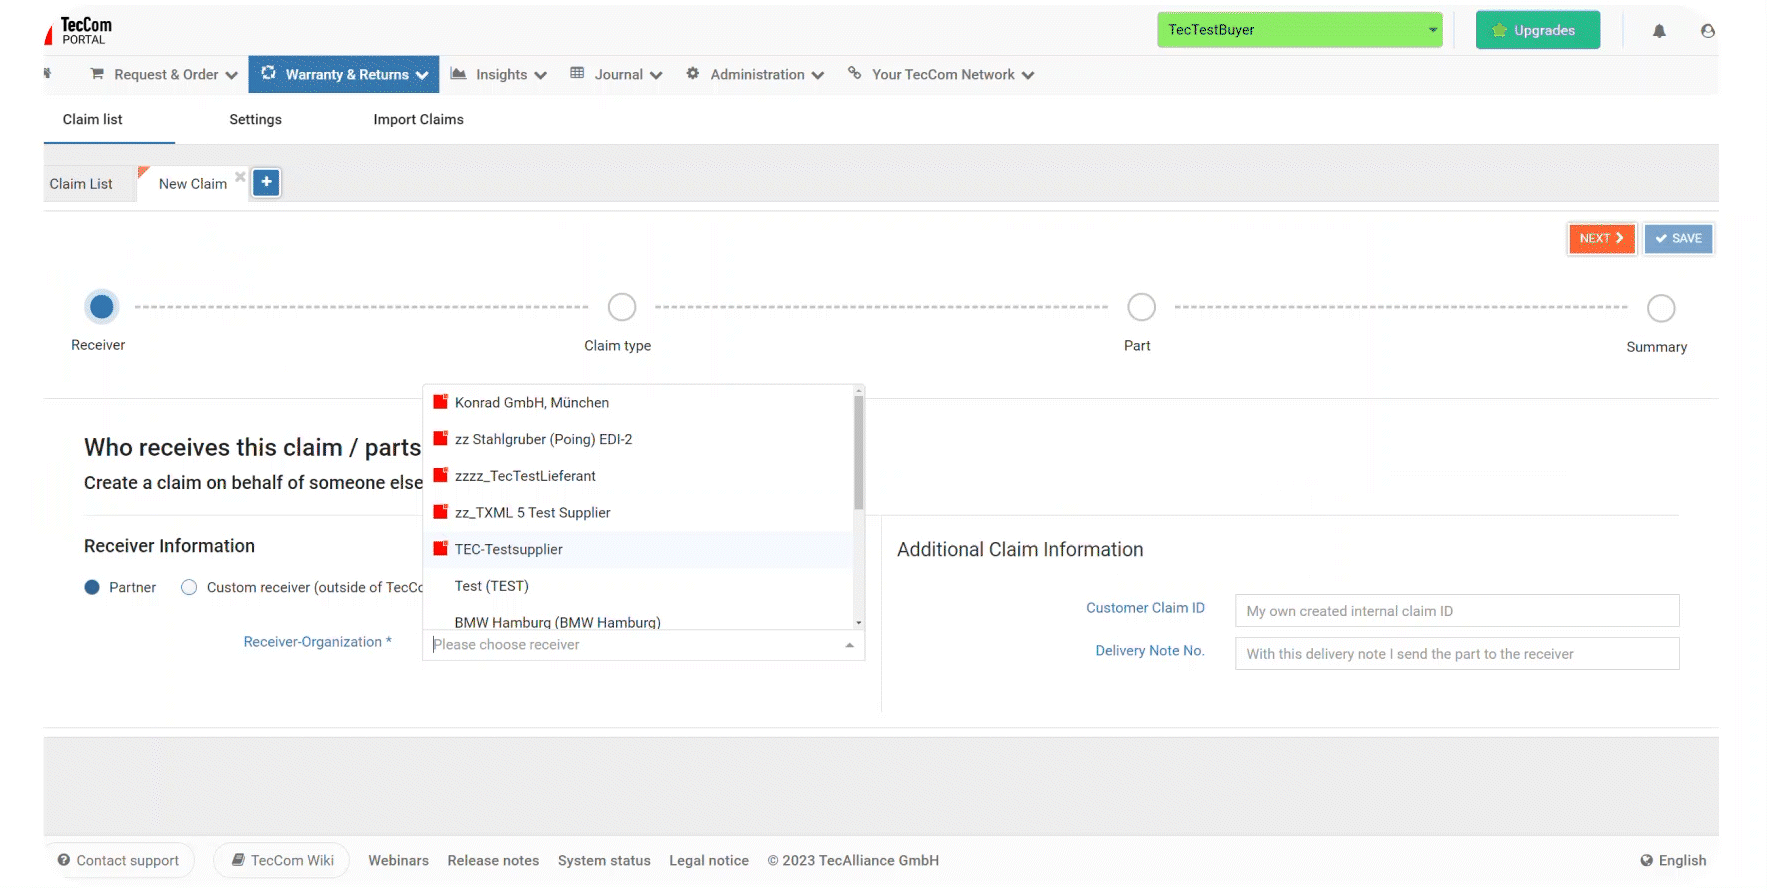Add a new claim tab with plus icon
Viewport: 1767px width, 891px height.
[266, 182]
